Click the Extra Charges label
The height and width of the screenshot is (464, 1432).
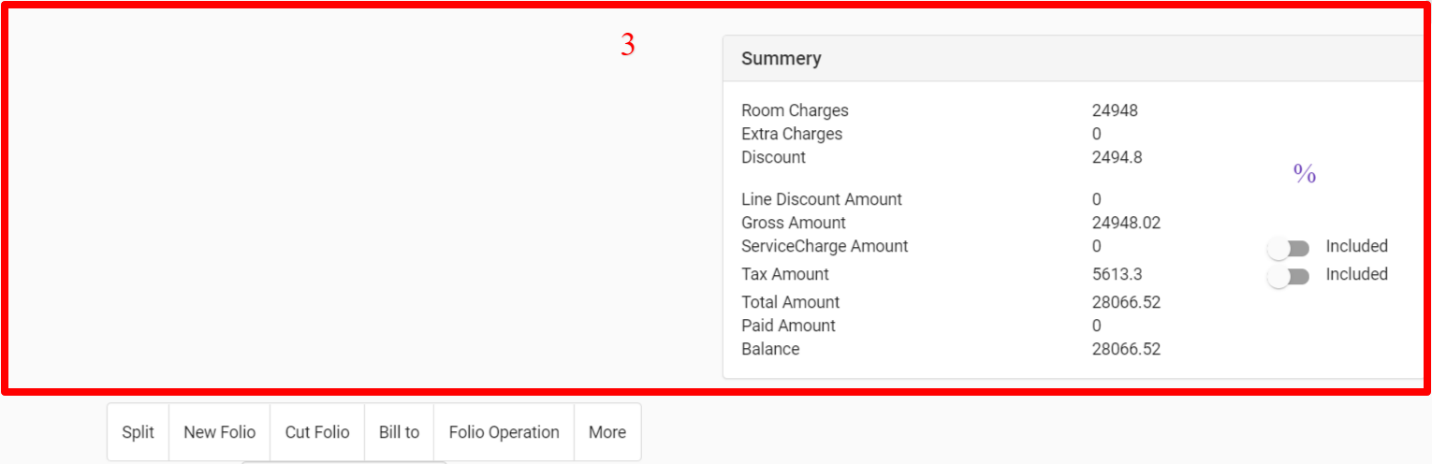pos(791,134)
